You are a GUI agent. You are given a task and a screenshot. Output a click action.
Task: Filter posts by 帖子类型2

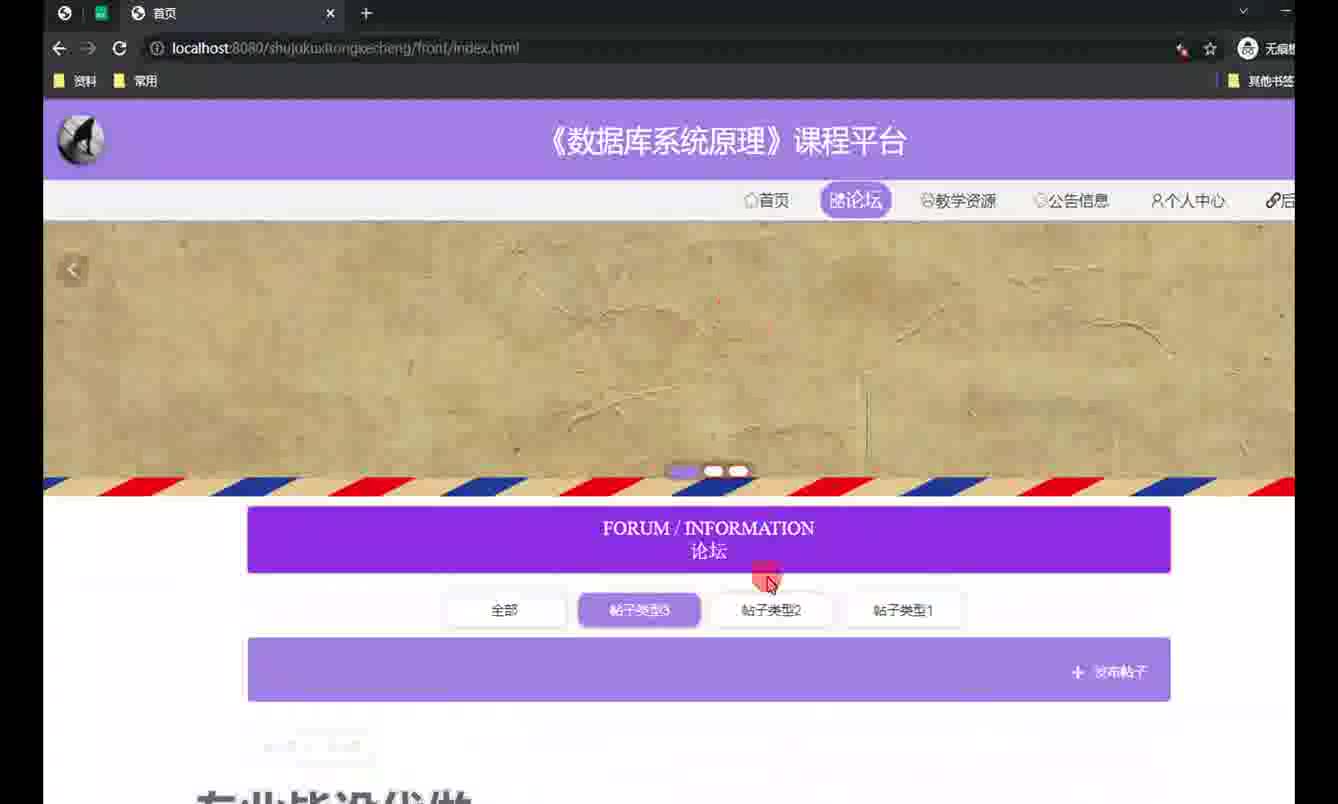click(x=771, y=610)
